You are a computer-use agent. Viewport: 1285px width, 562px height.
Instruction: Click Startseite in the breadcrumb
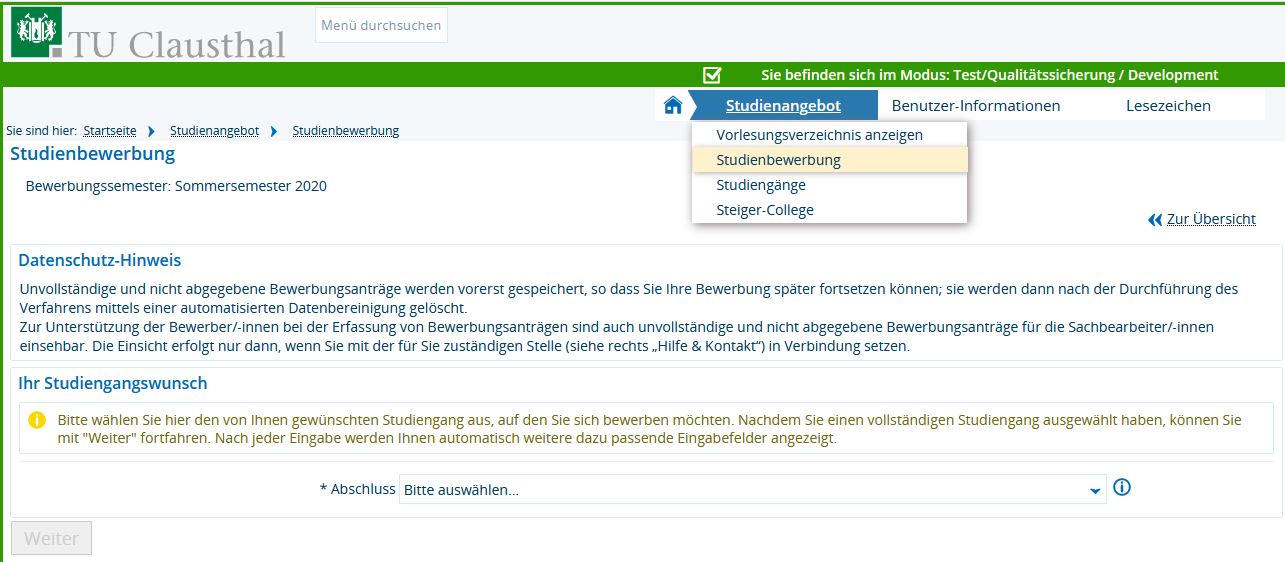click(110, 131)
